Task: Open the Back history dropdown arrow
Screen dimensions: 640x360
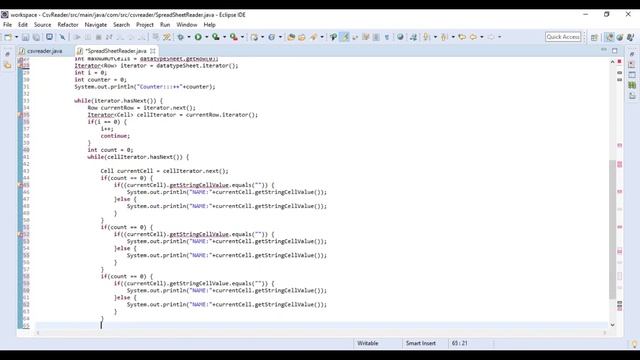Action: (x=482, y=37)
